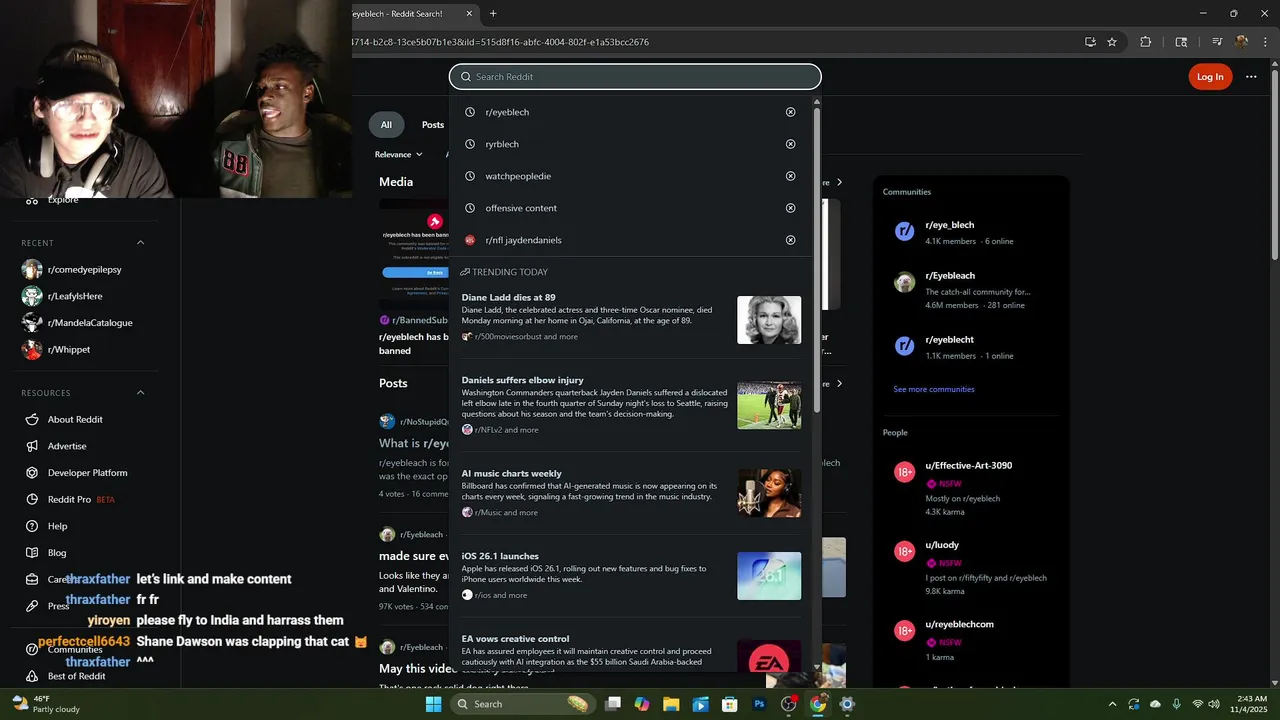Open Reddit three-dot overflow menu

(x=1251, y=77)
